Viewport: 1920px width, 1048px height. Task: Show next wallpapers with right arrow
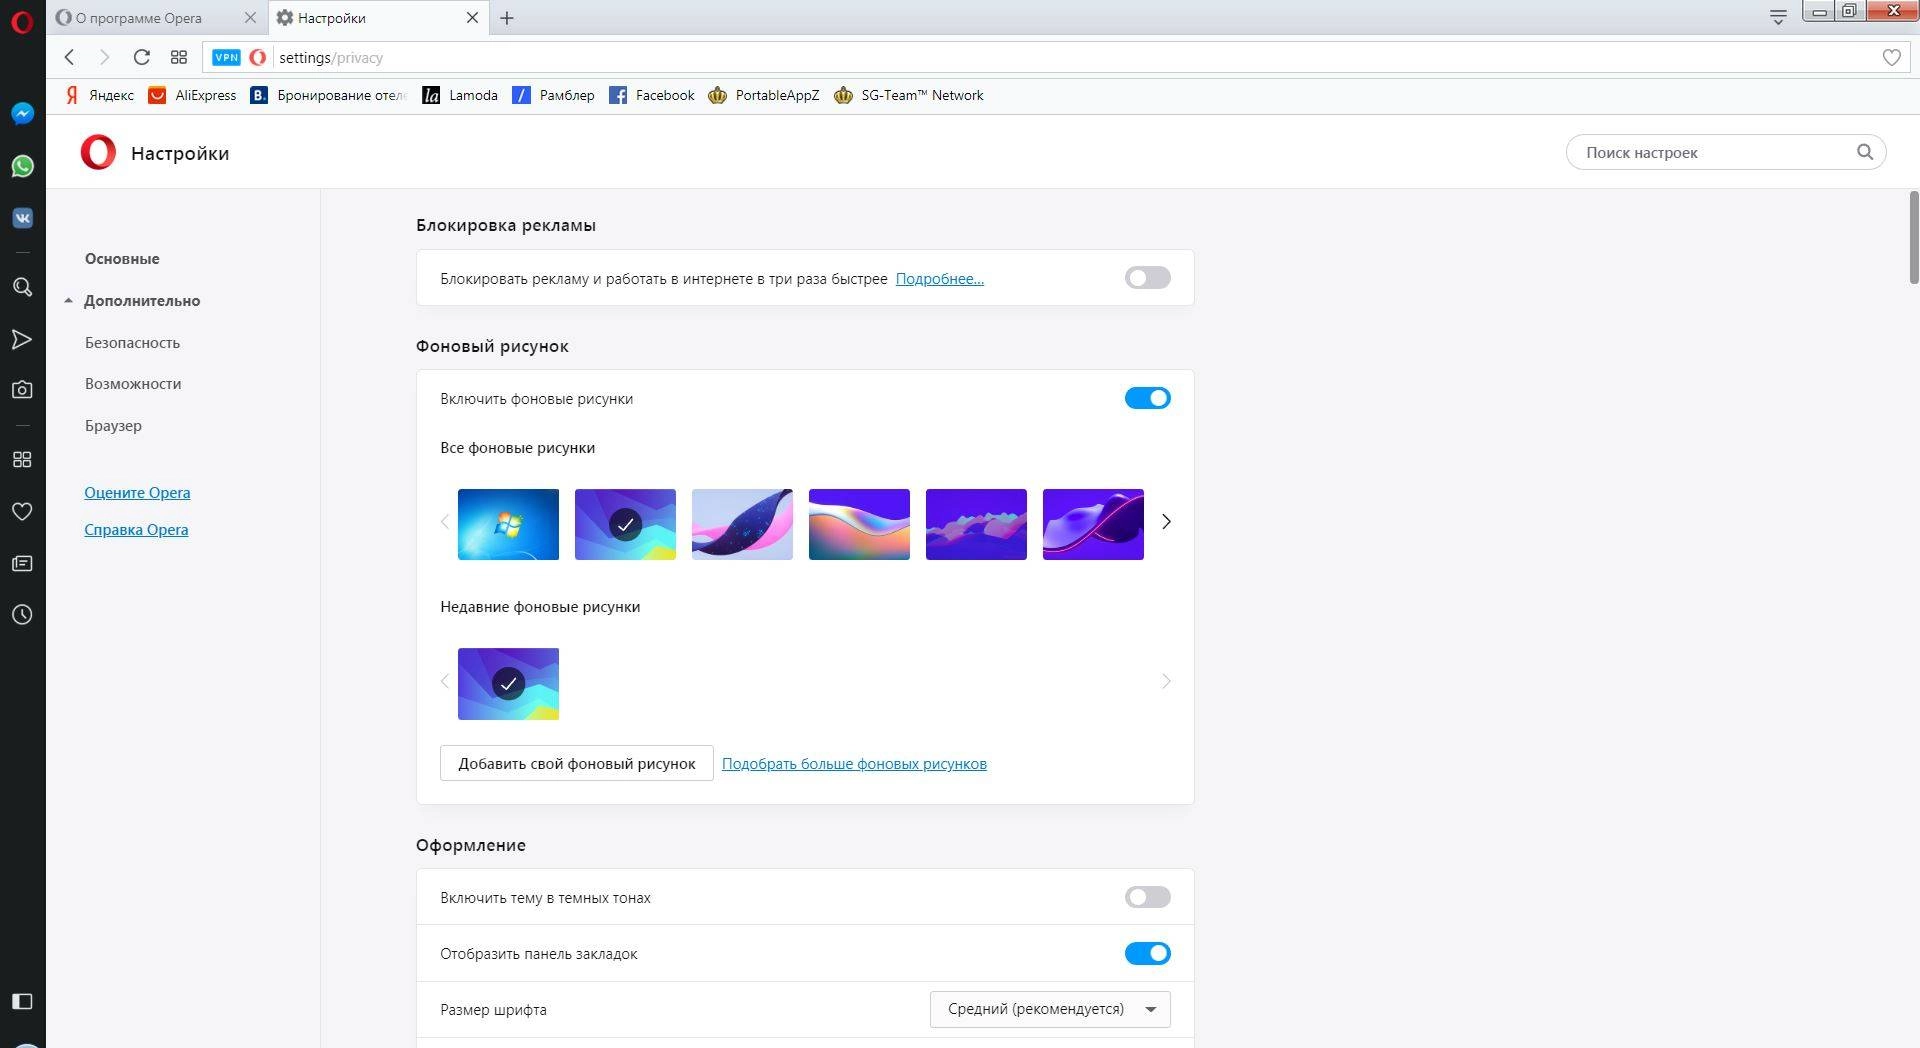point(1166,522)
